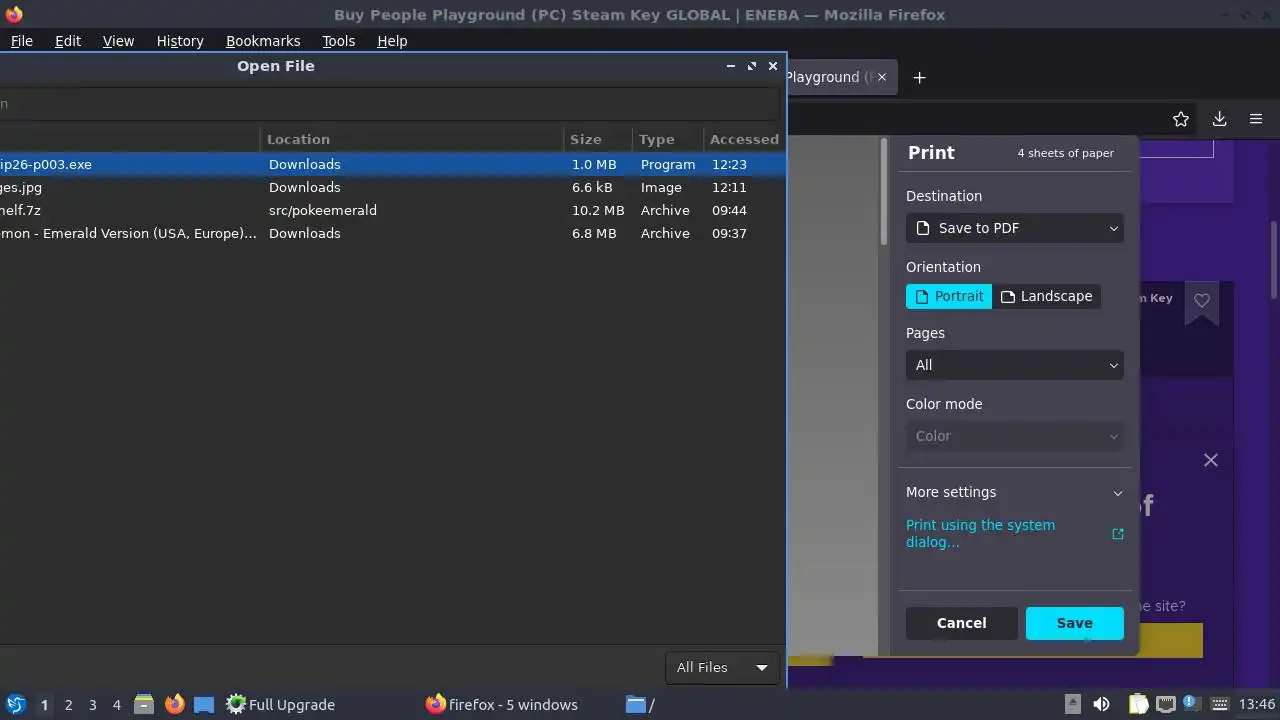The height and width of the screenshot is (720, 1280).
Task: Open the Tools menu
Action: coord(338,41)
